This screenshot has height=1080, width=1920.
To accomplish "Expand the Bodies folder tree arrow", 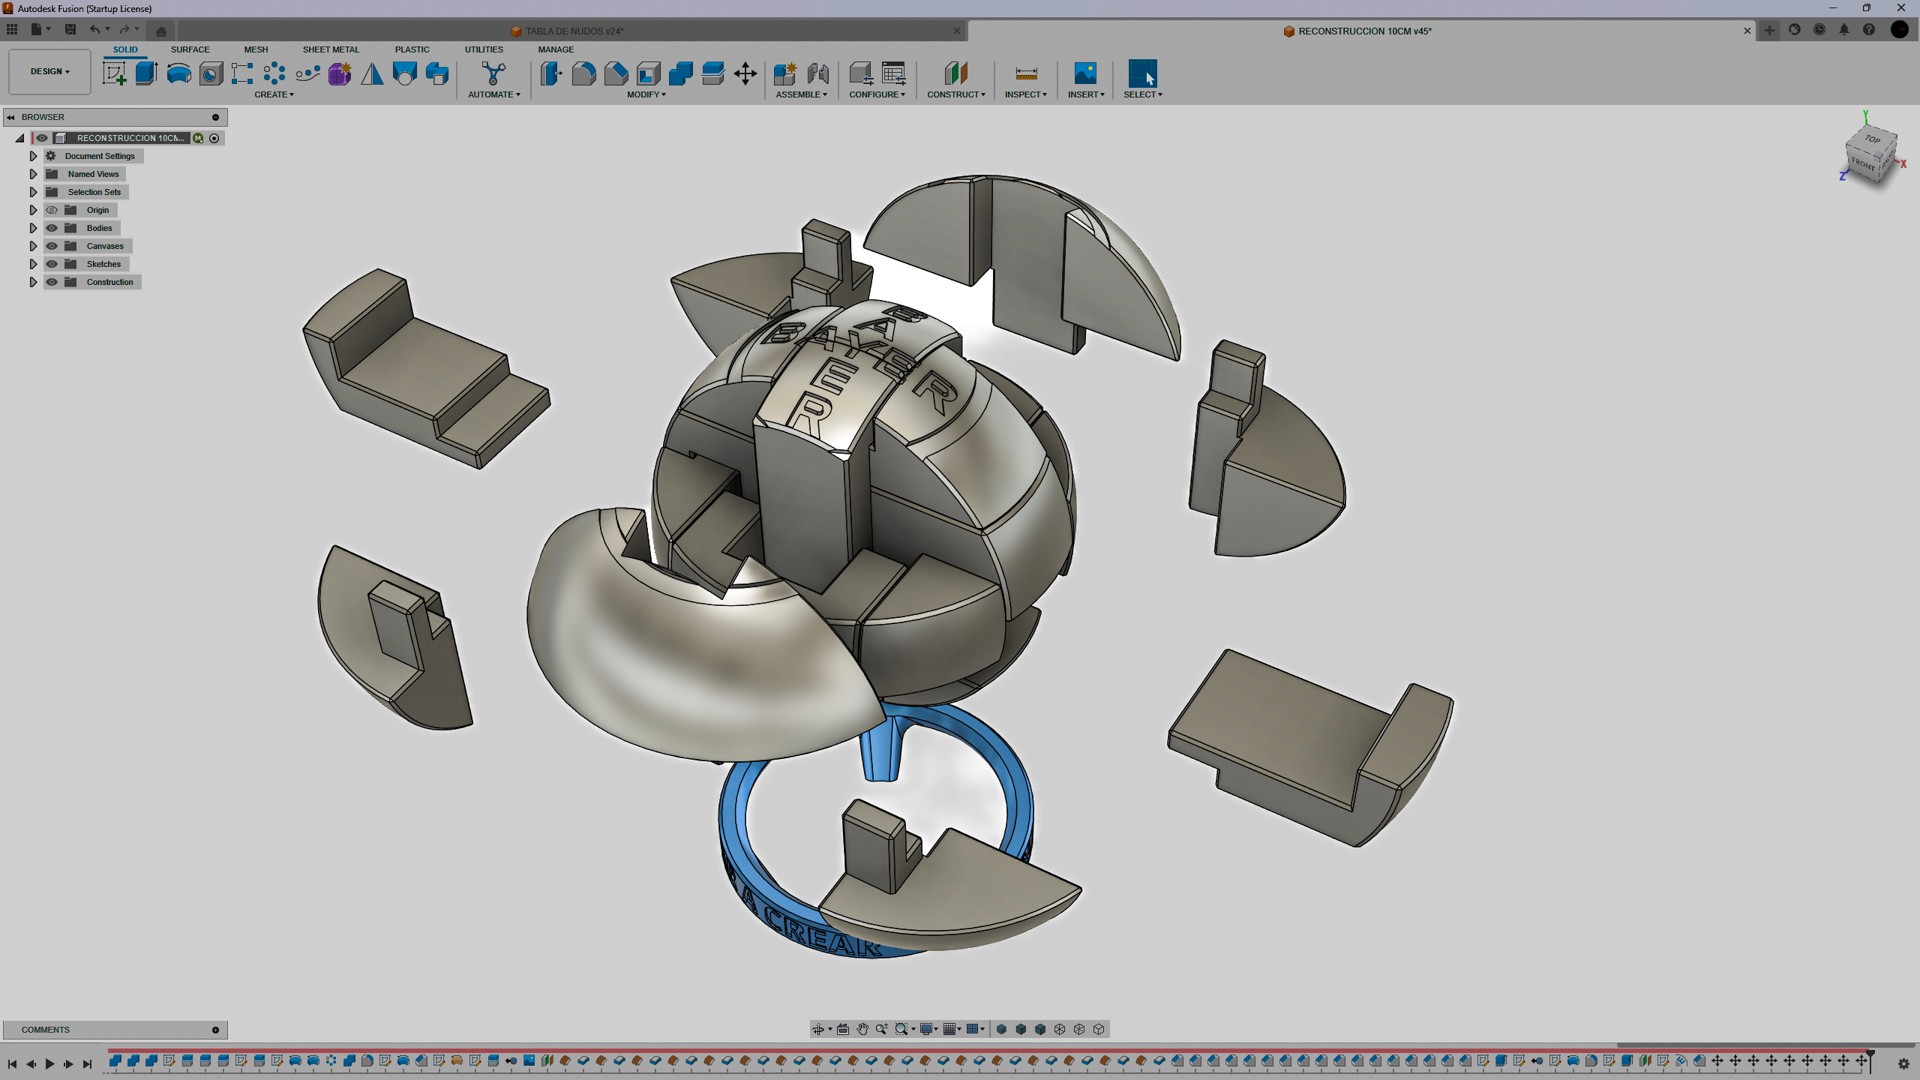I will pos(33,228).
